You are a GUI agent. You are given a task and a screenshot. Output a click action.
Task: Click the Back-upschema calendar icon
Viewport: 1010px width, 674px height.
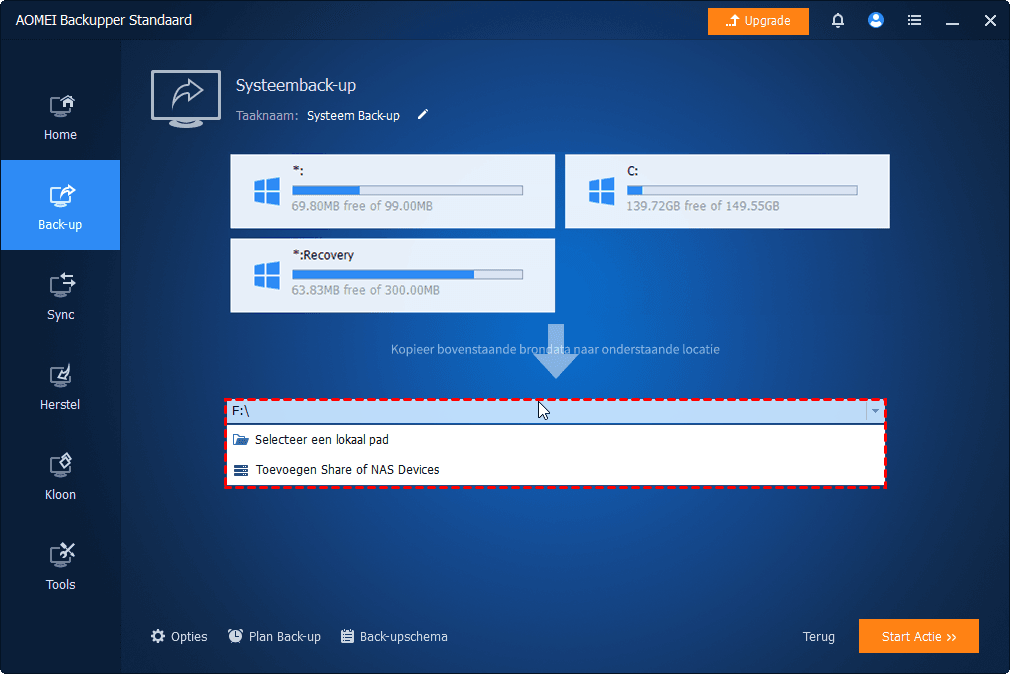[x=347, y=637]
